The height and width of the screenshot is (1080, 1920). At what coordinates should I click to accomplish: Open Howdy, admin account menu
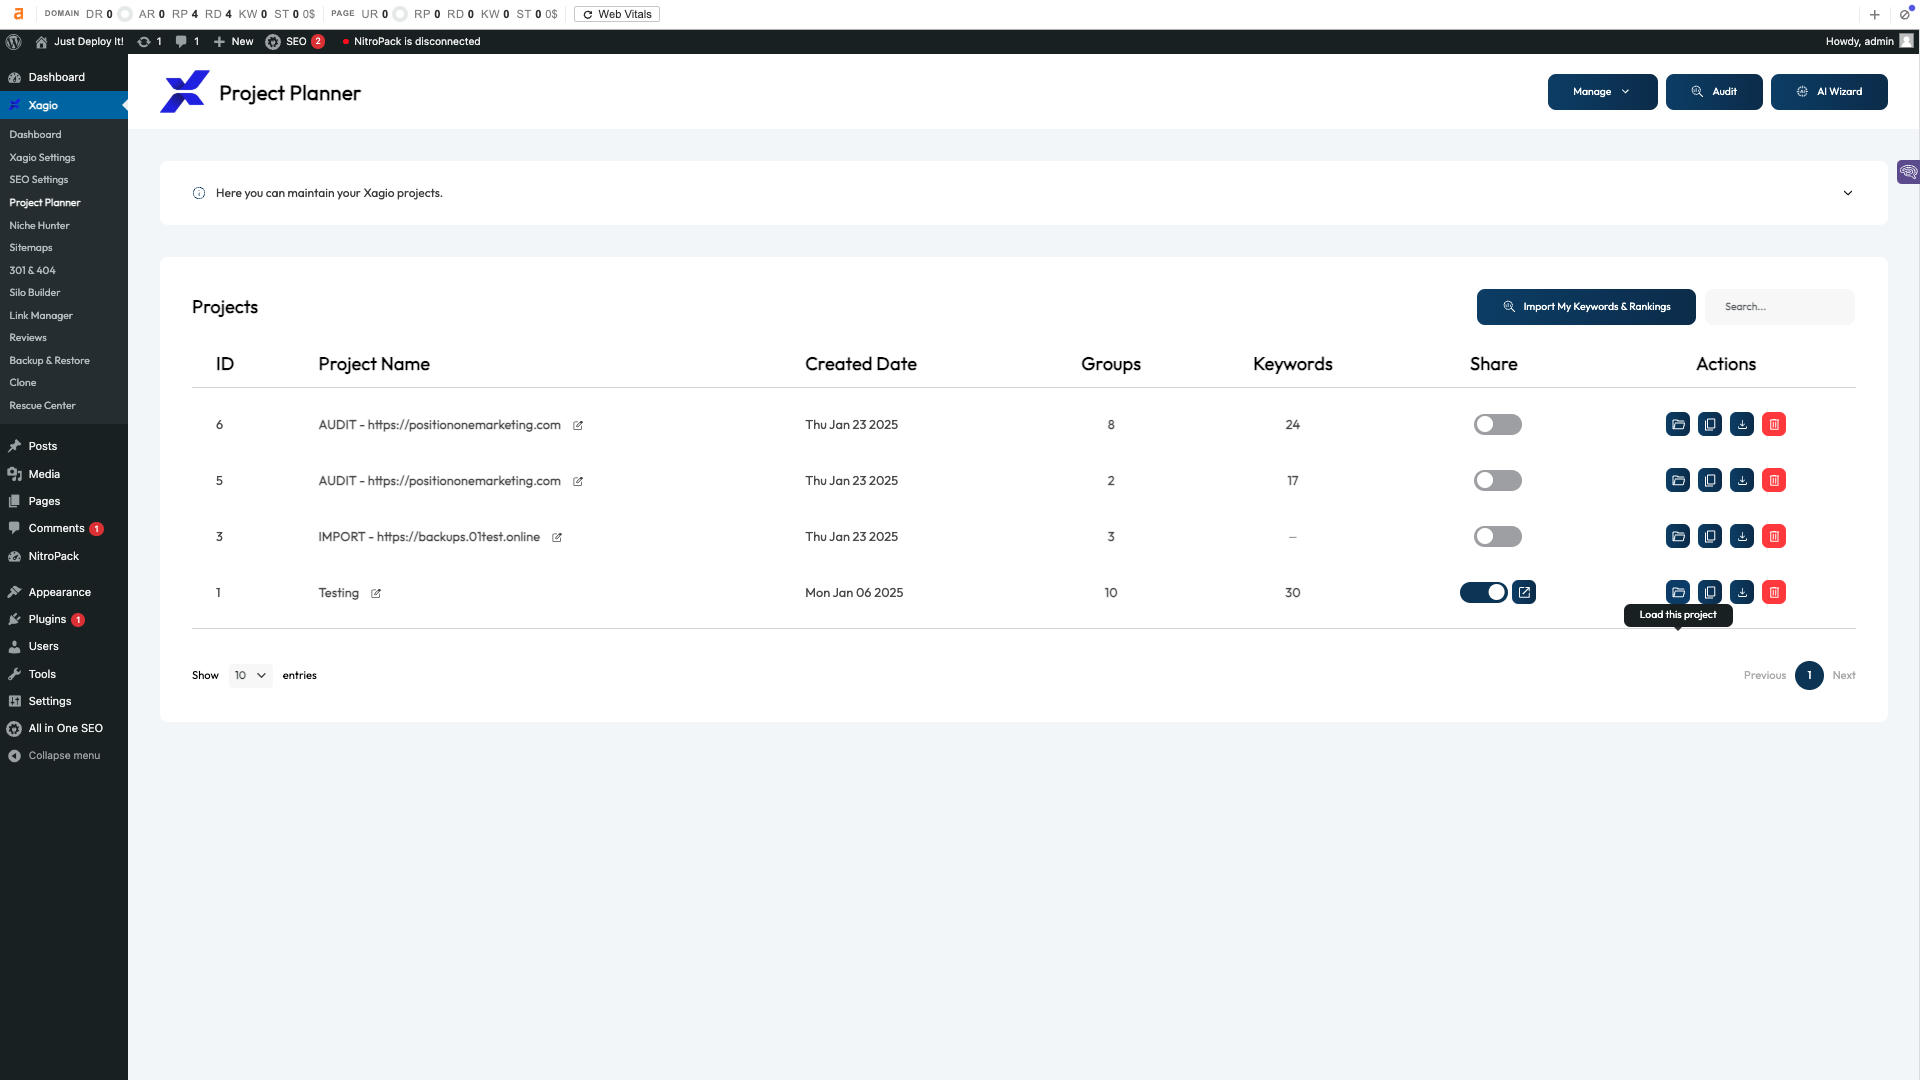coord(1869,42)
